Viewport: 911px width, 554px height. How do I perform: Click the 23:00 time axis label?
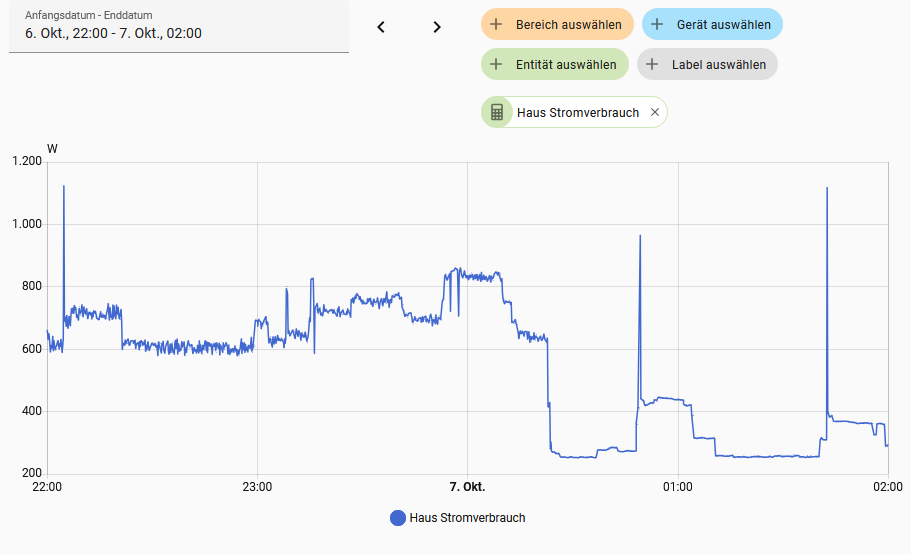point(257,488)
